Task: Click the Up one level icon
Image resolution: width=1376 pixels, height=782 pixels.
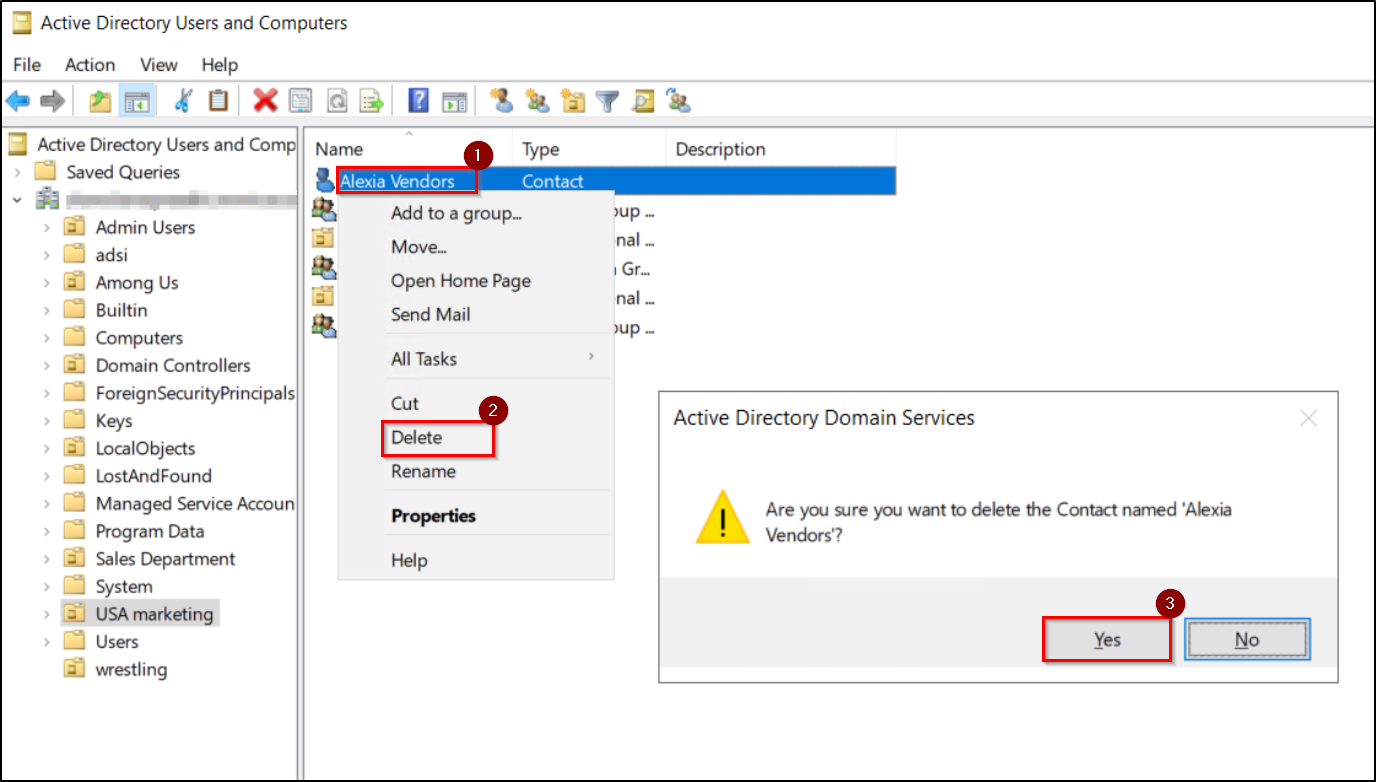Action: coord(99,100)
